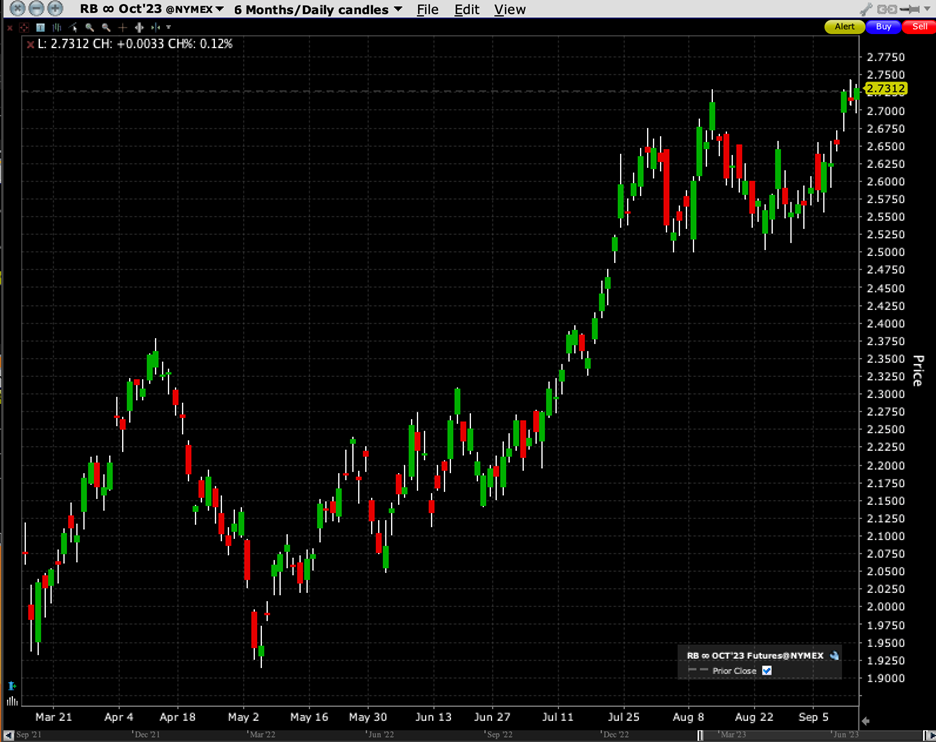Image resolution: width=936 pixels, height=742 pixels.
Task: Toggle the blue study indicator in toolbar
Action: (38, 27)
